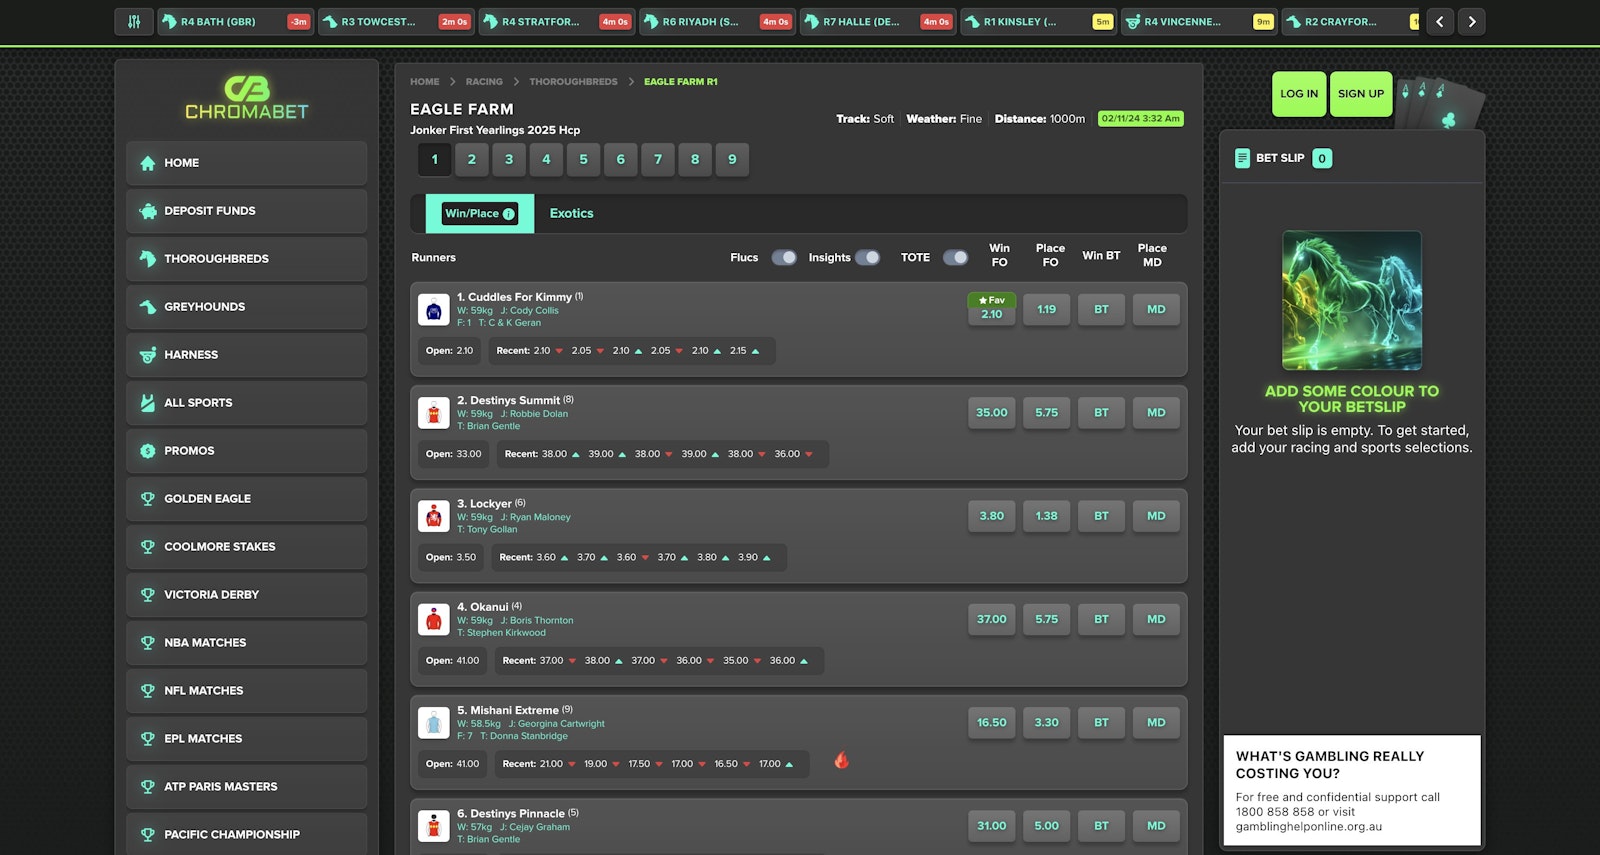Turn on the Insights switch
Image resolution: width=1600 pixels, height=855 pixels.
point(867,258)
